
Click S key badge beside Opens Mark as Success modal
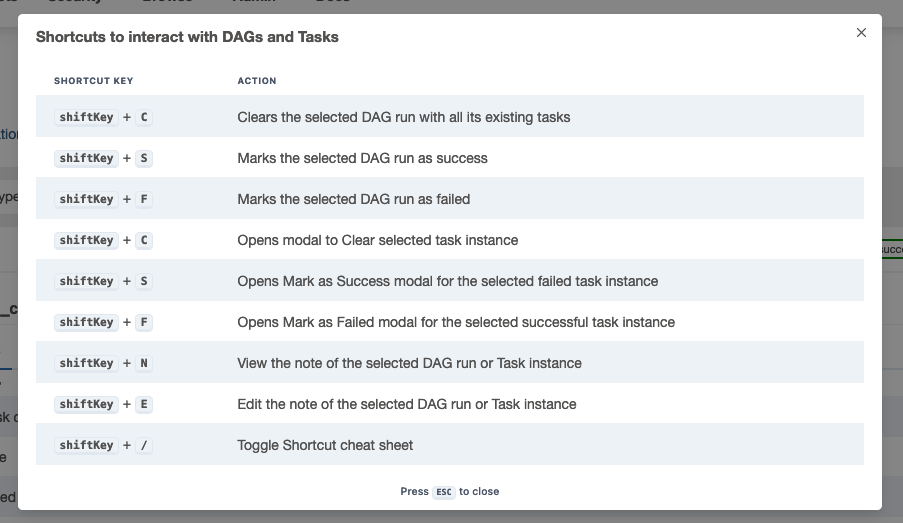144,281
